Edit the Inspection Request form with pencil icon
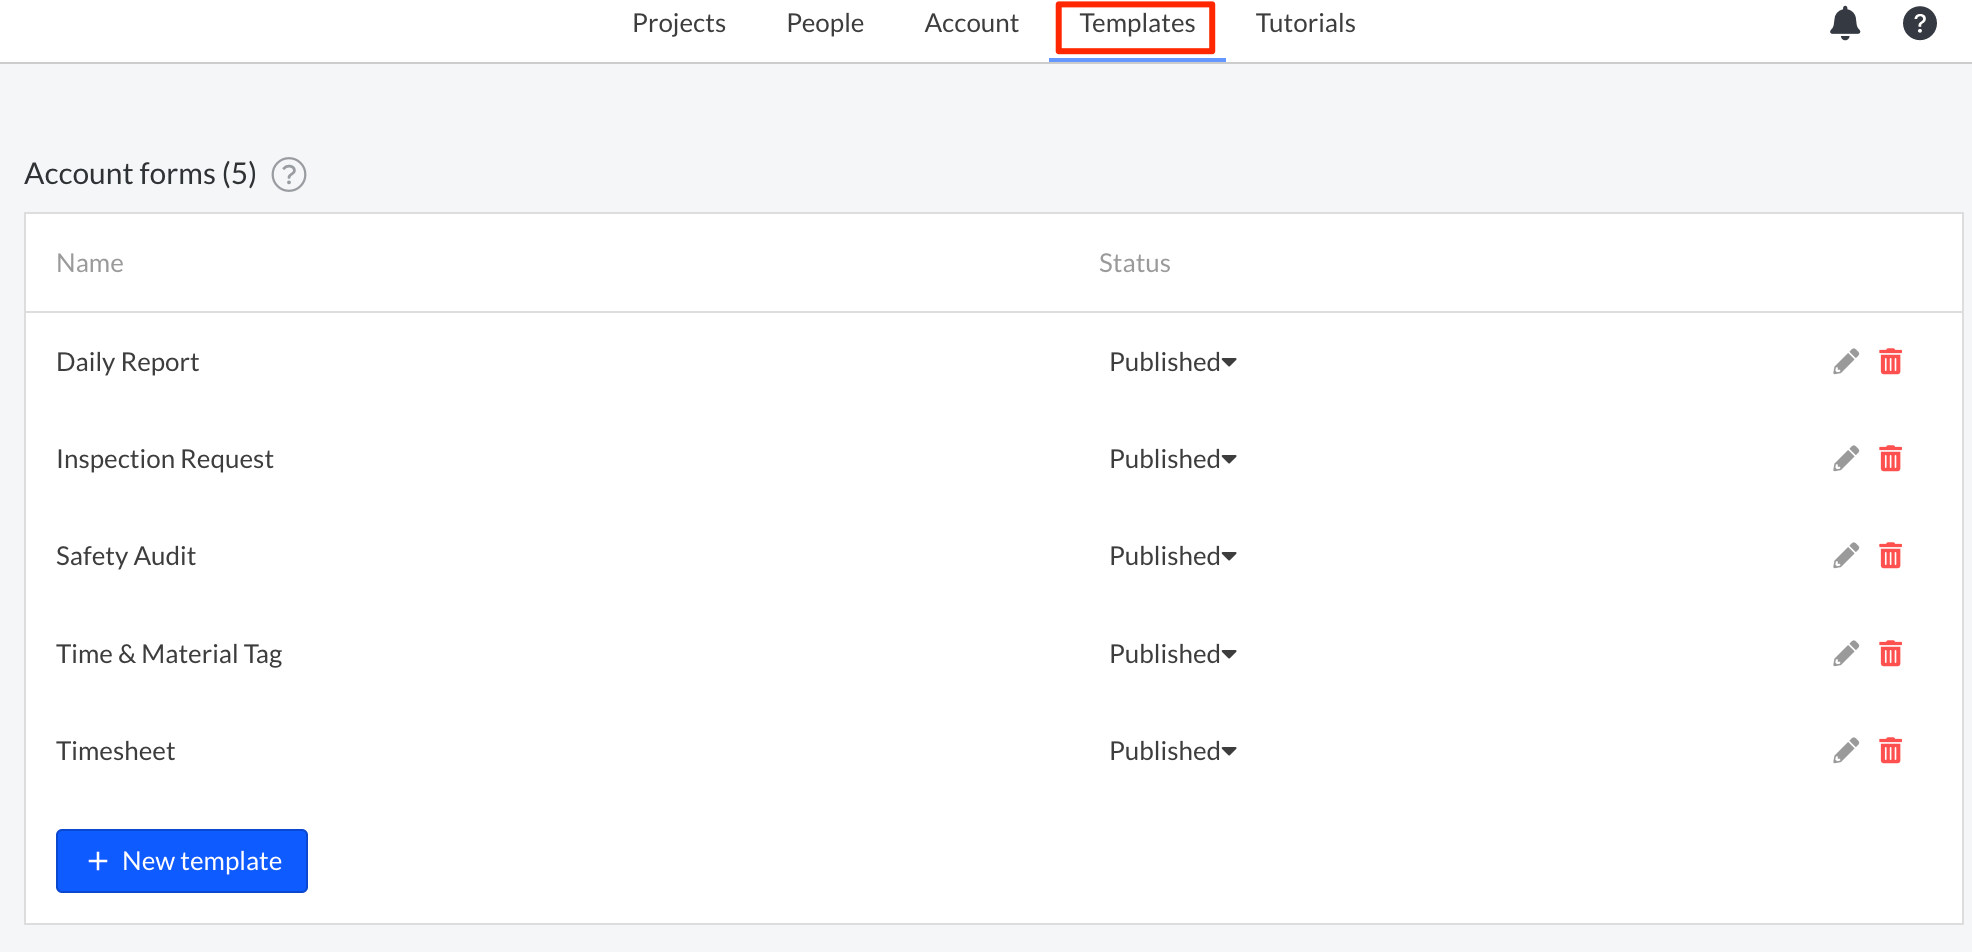This screenshot has height=952, width=1972. 1846,458
